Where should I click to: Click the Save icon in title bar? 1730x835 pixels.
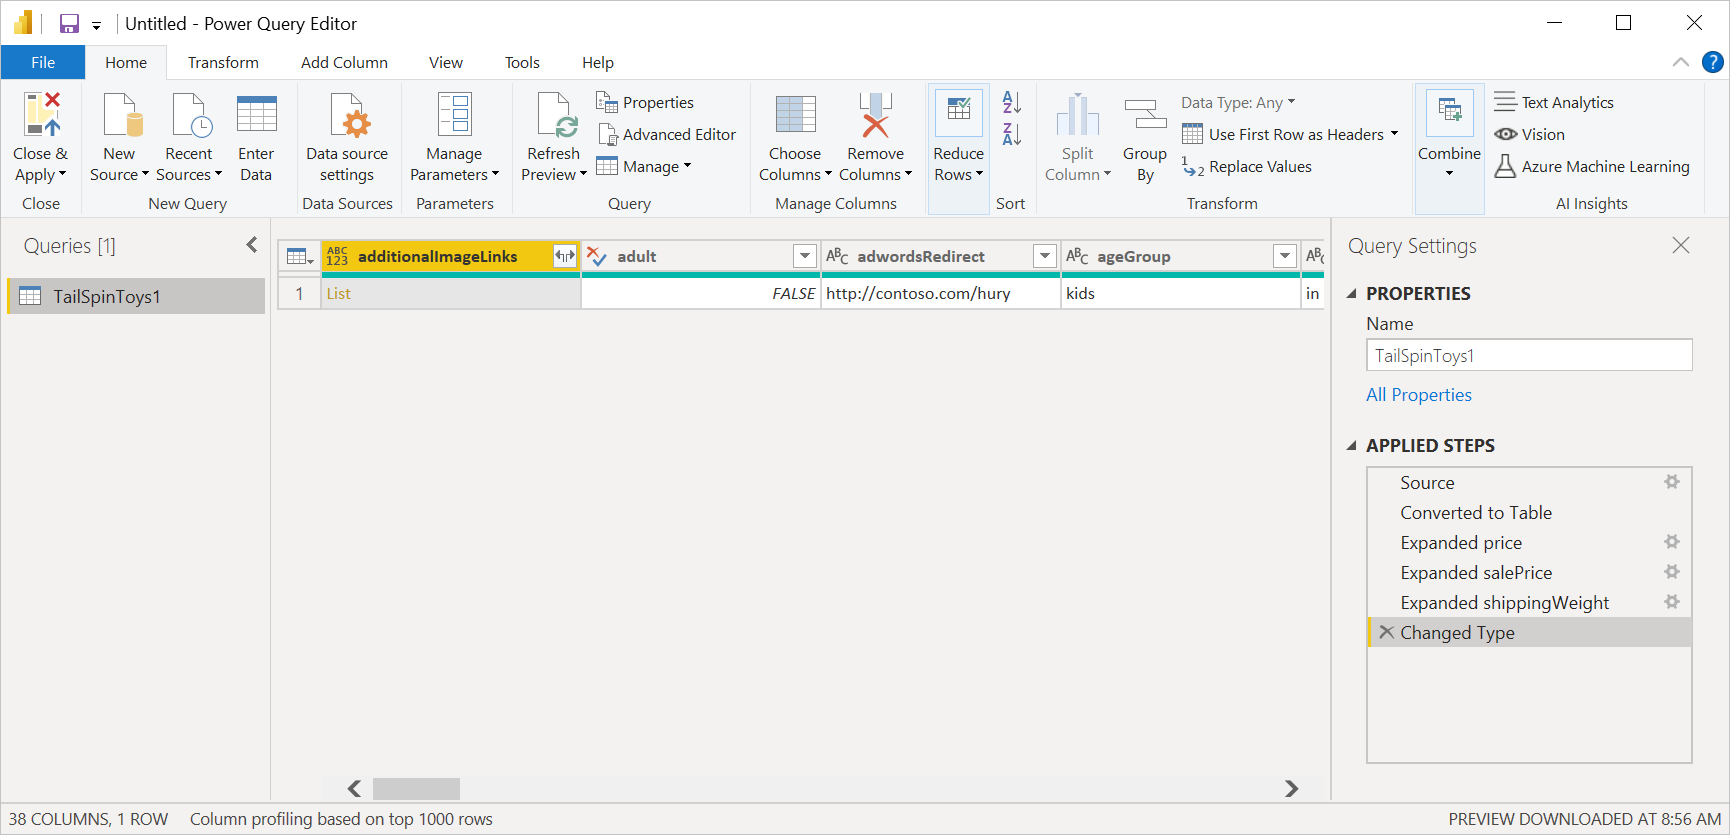(69, 24)
